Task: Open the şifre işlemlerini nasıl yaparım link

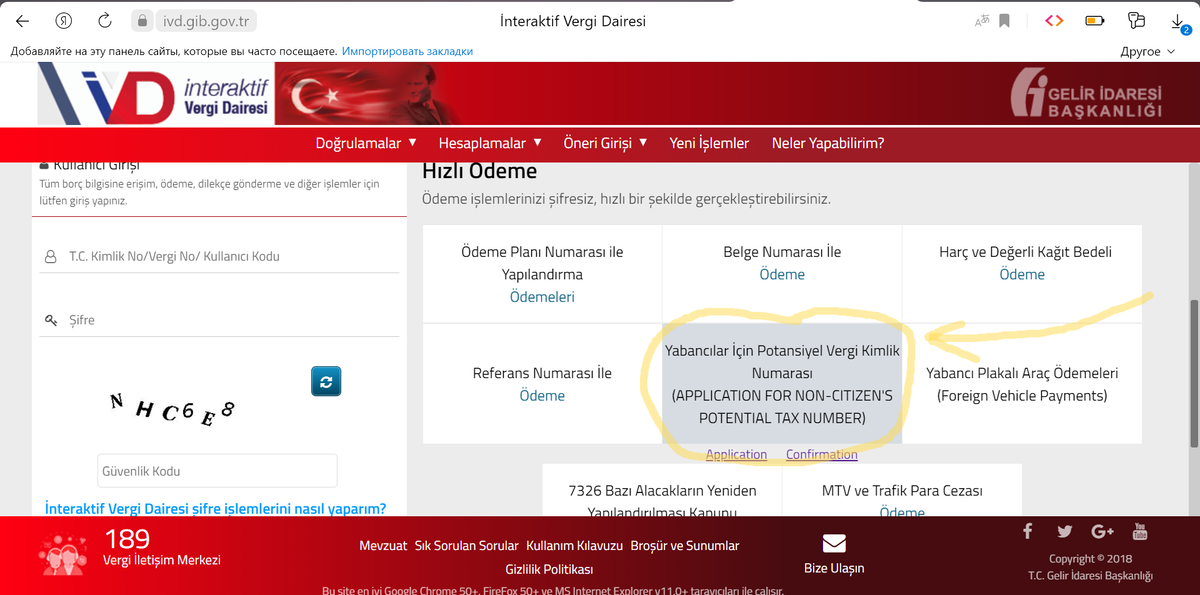Action: click(x=216, y=508)
